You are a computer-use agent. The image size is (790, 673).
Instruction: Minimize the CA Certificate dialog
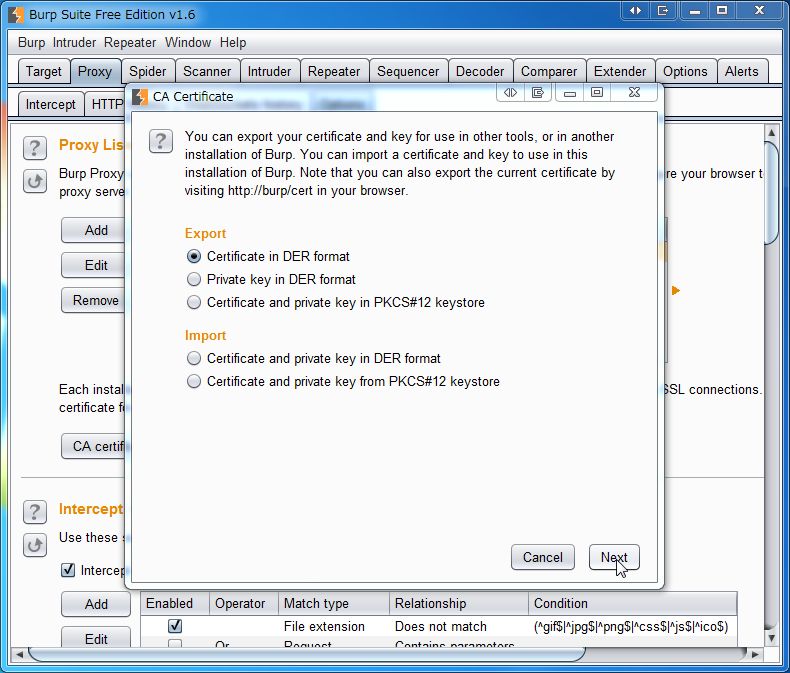pyautogui.click(x=570, y=93)
